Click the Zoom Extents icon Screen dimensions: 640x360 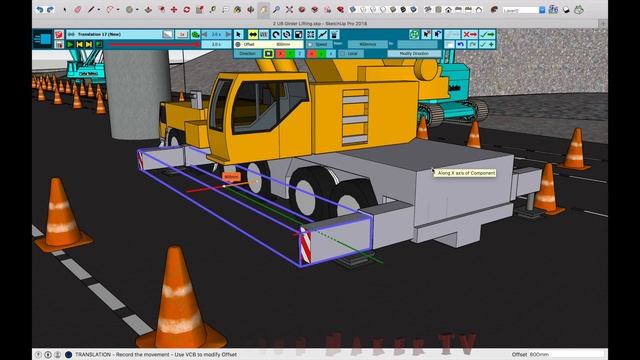[x=289, y=9]
